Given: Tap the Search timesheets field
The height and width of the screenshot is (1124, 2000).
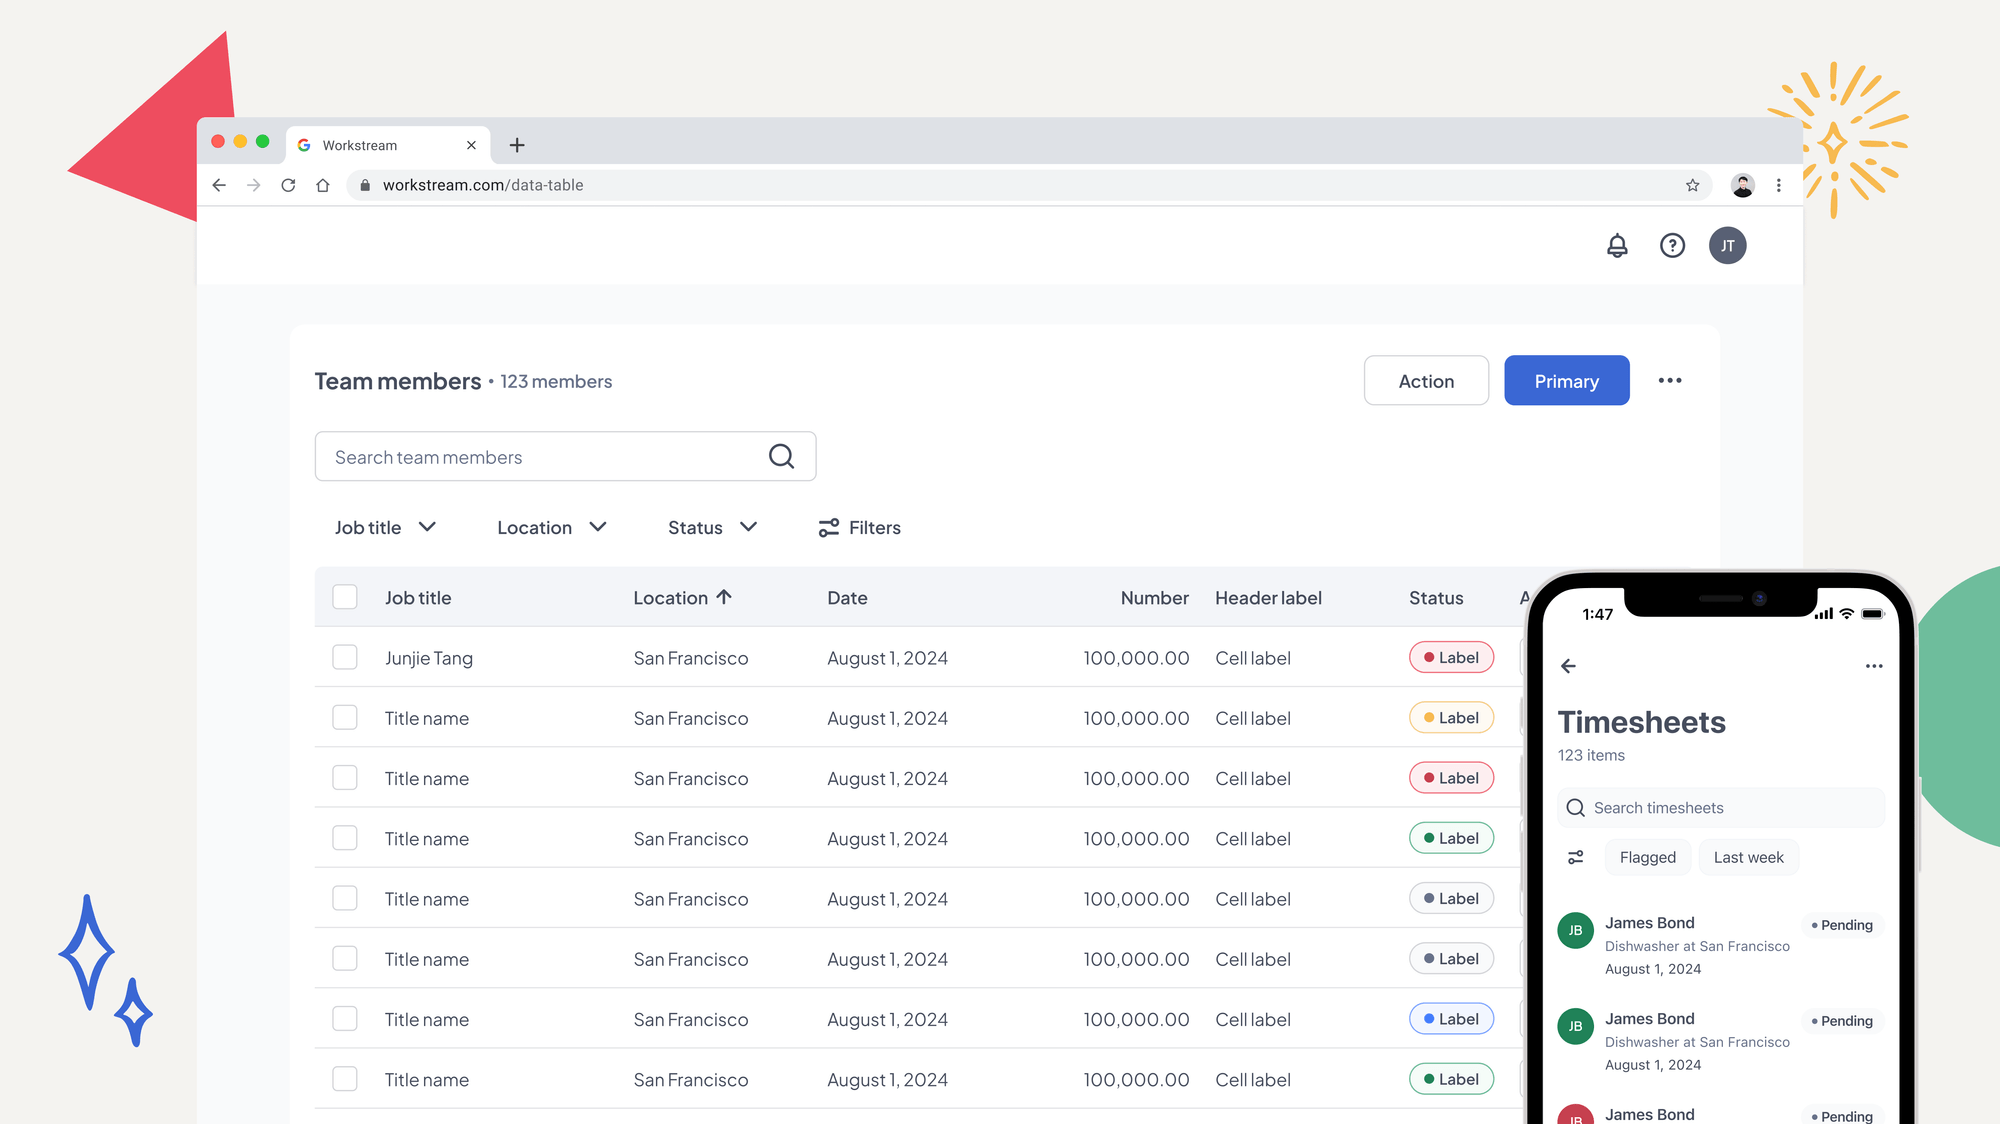Looking at the screenshot, I should pyautogui.click(x=1720, y=808).
